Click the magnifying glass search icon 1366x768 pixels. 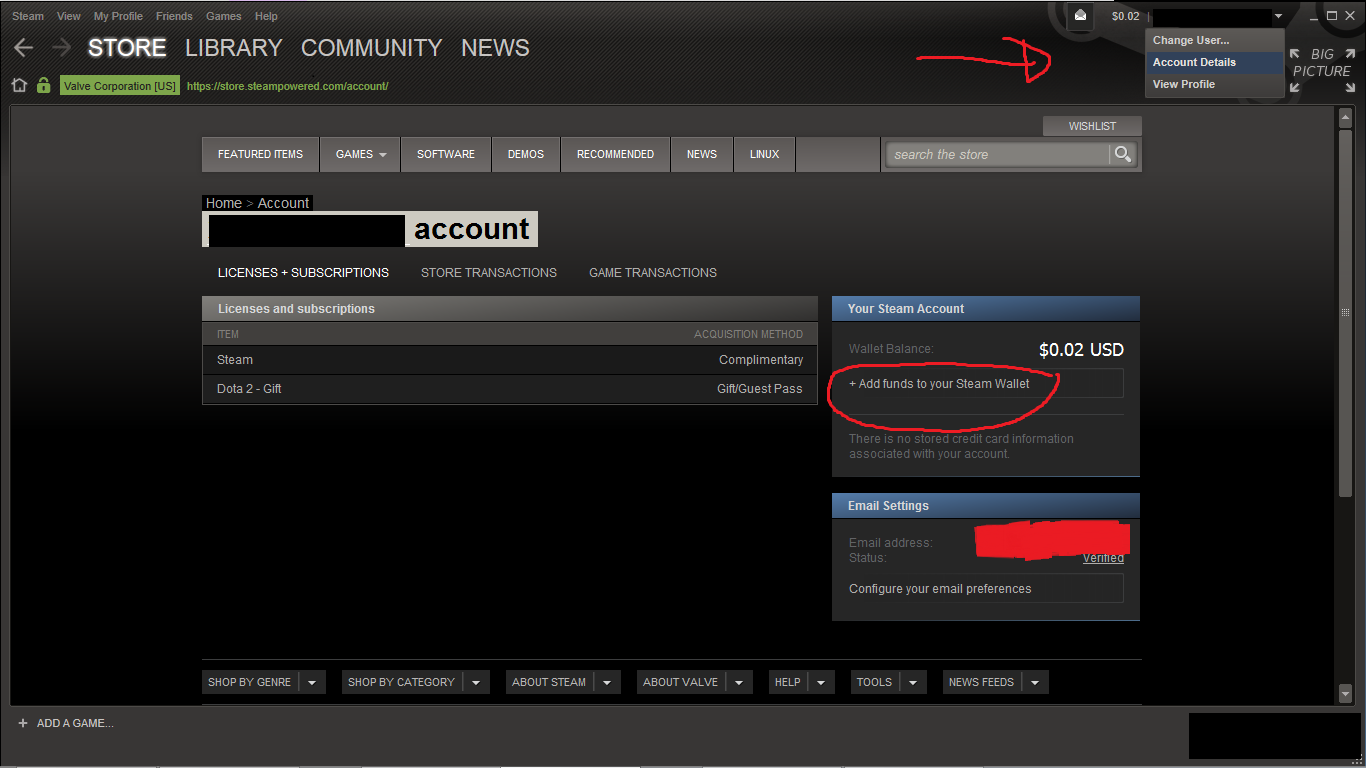(1123, 154)
